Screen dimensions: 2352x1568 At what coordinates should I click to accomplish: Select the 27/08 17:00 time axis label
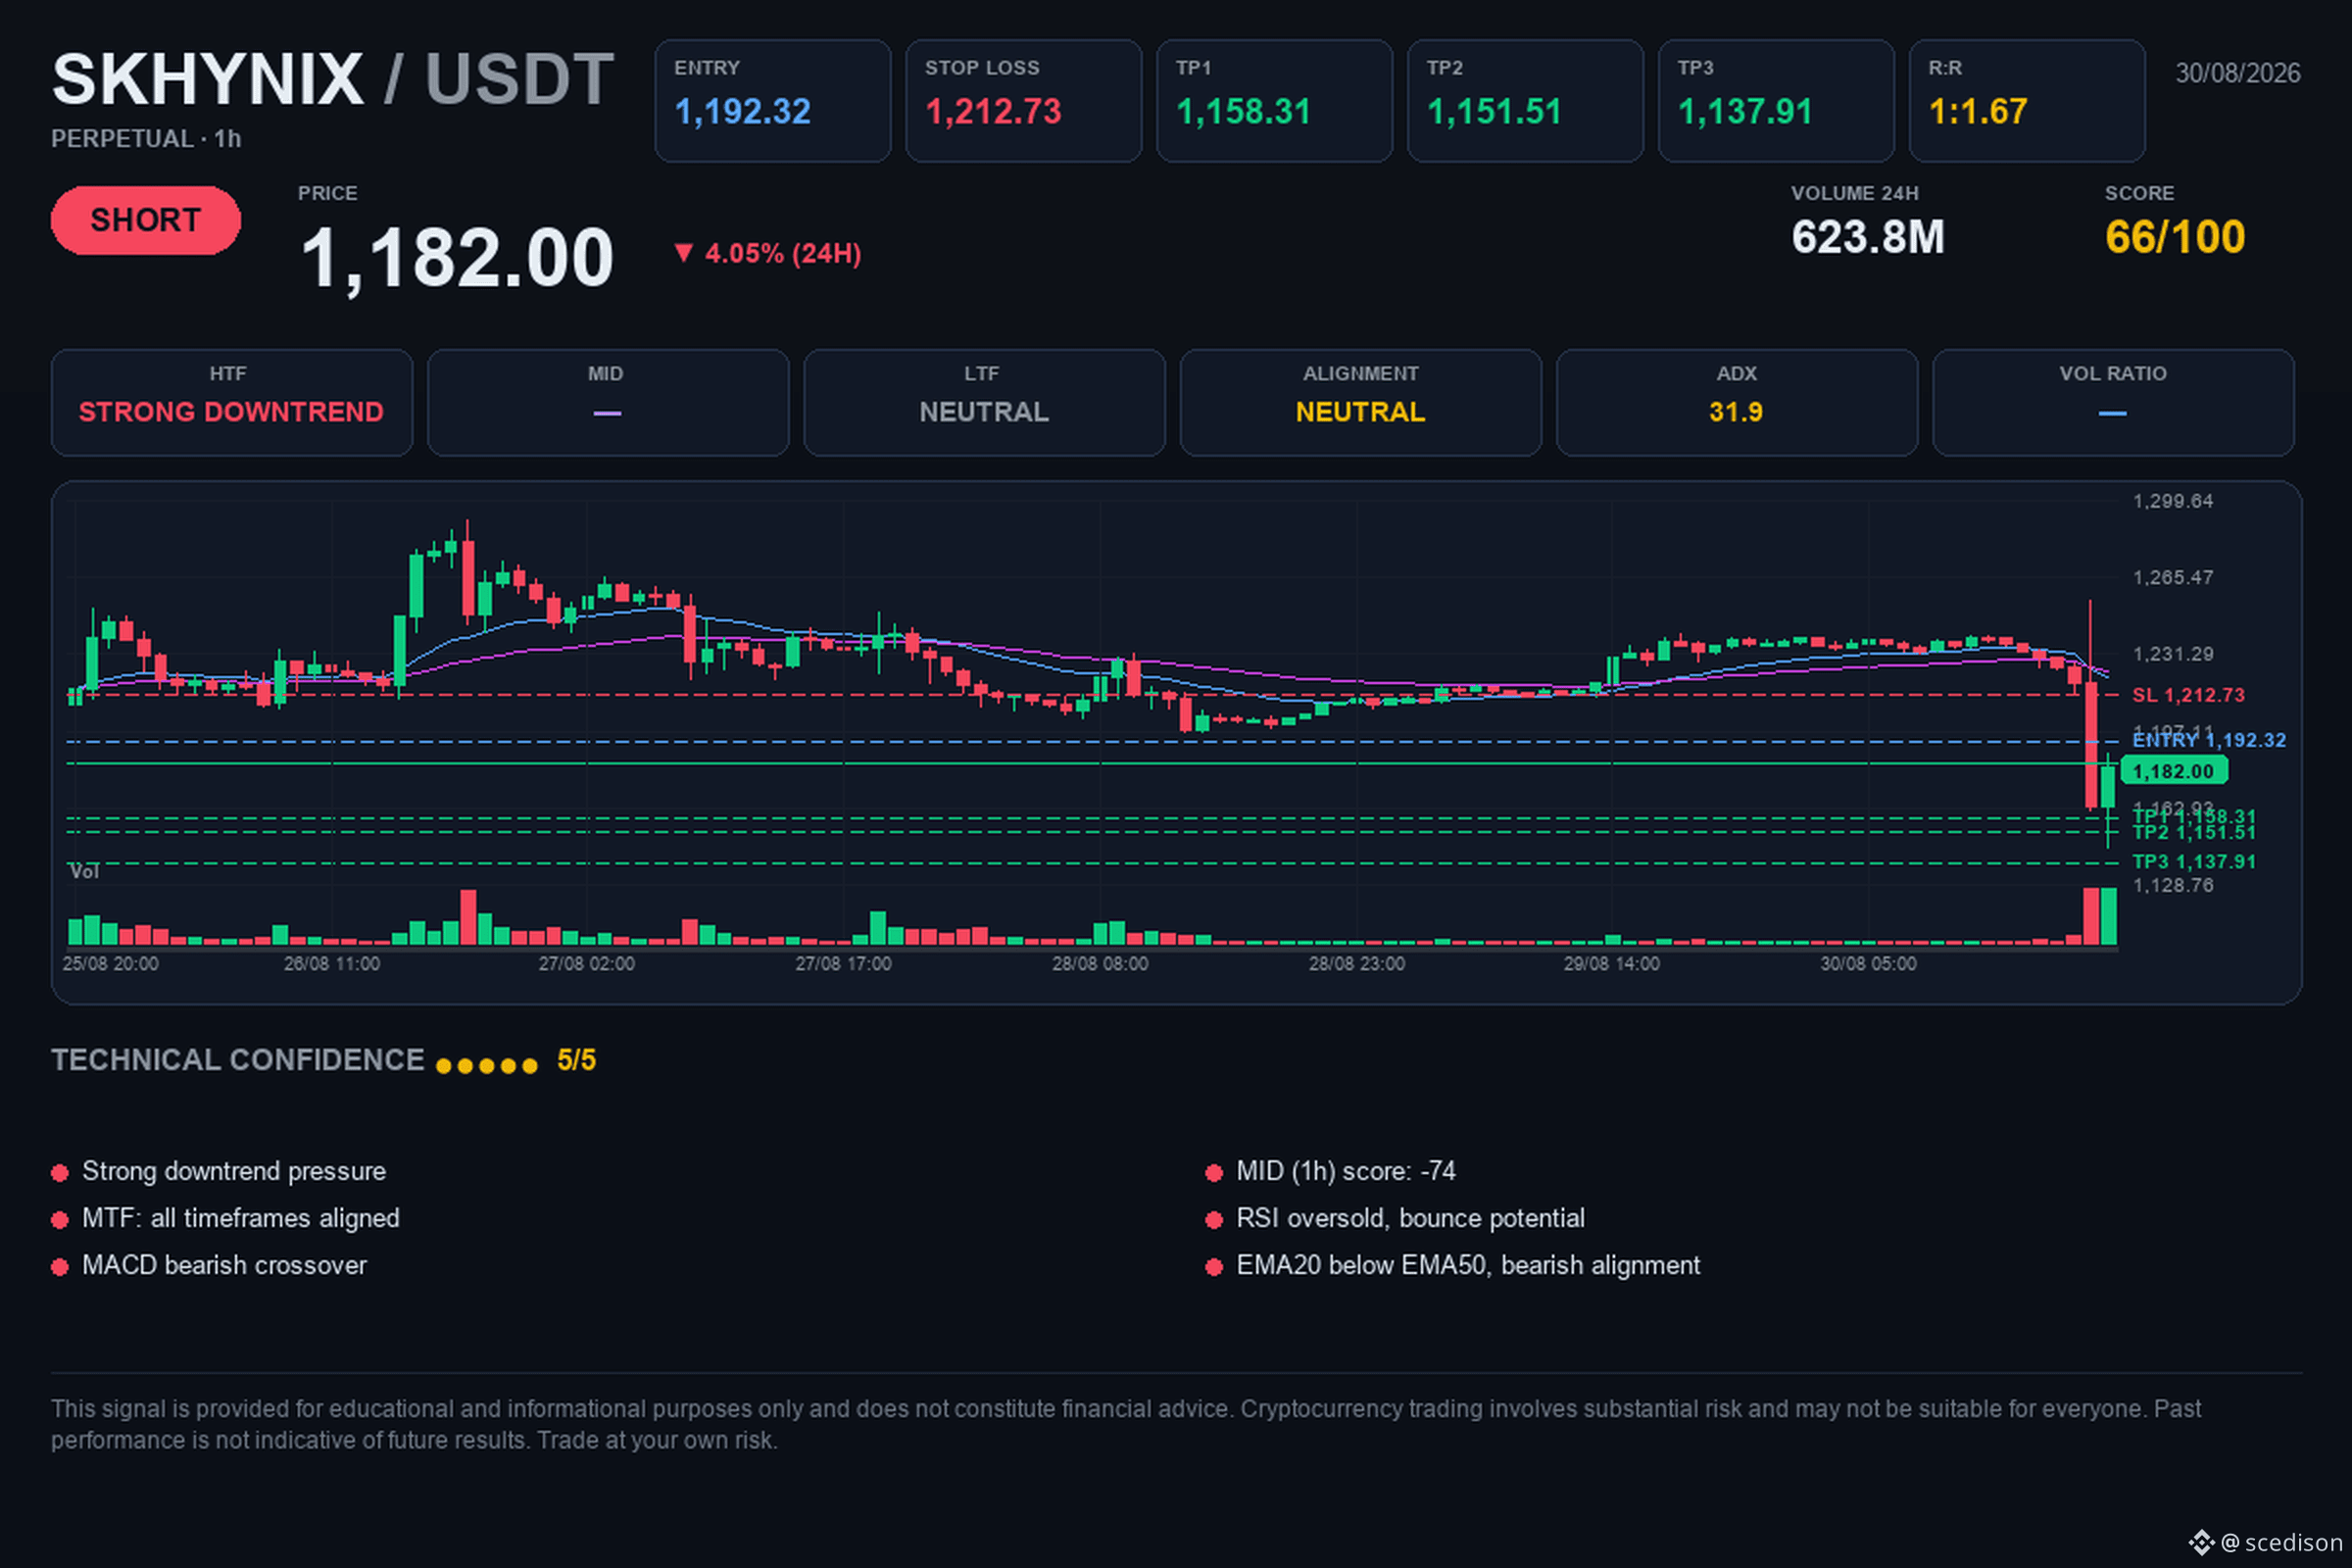[x=843, y=964]
